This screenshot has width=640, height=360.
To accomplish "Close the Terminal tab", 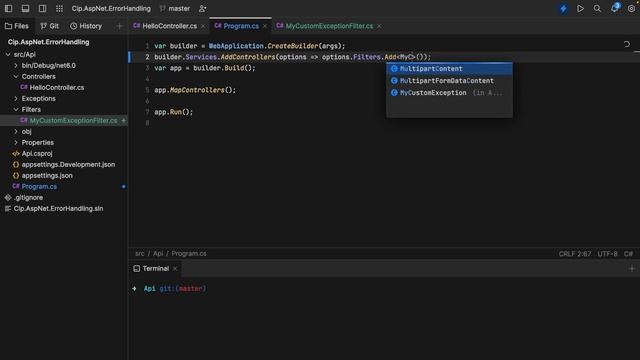I will tap(175, 269).
